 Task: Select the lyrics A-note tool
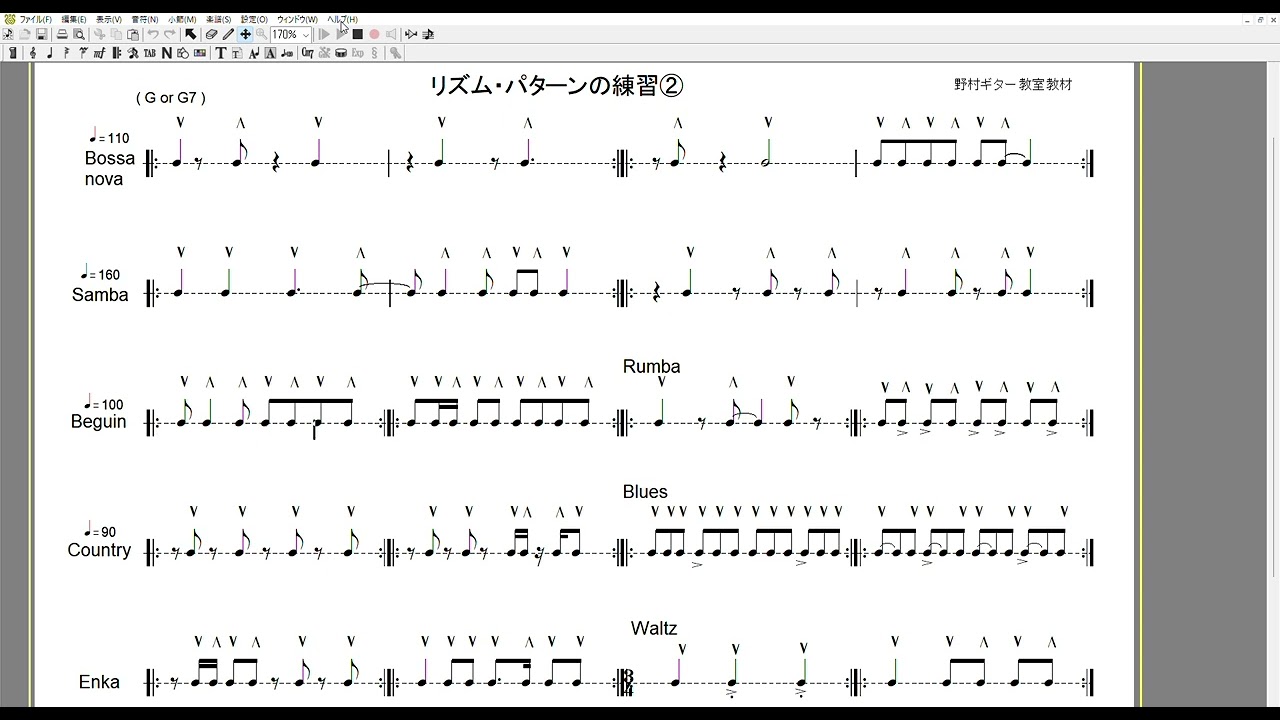click(x=254, y=53)
